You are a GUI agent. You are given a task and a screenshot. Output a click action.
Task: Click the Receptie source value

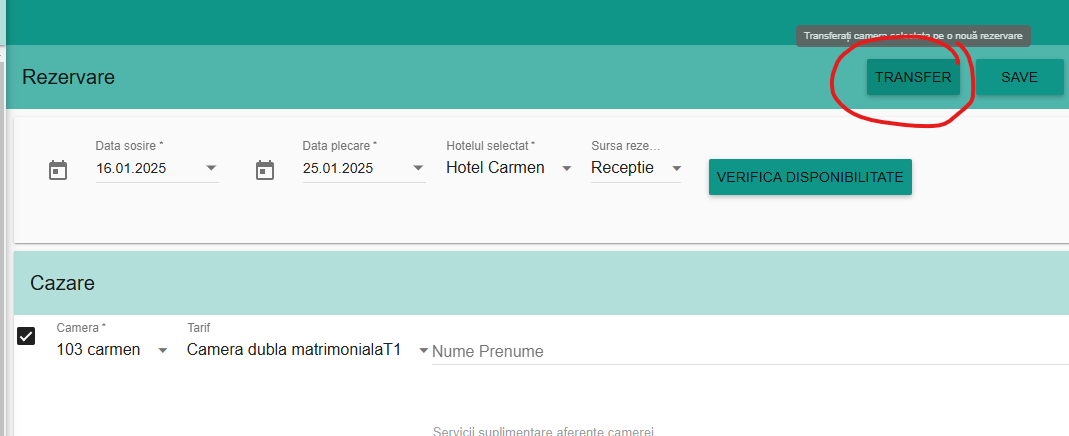coord(622,168)
